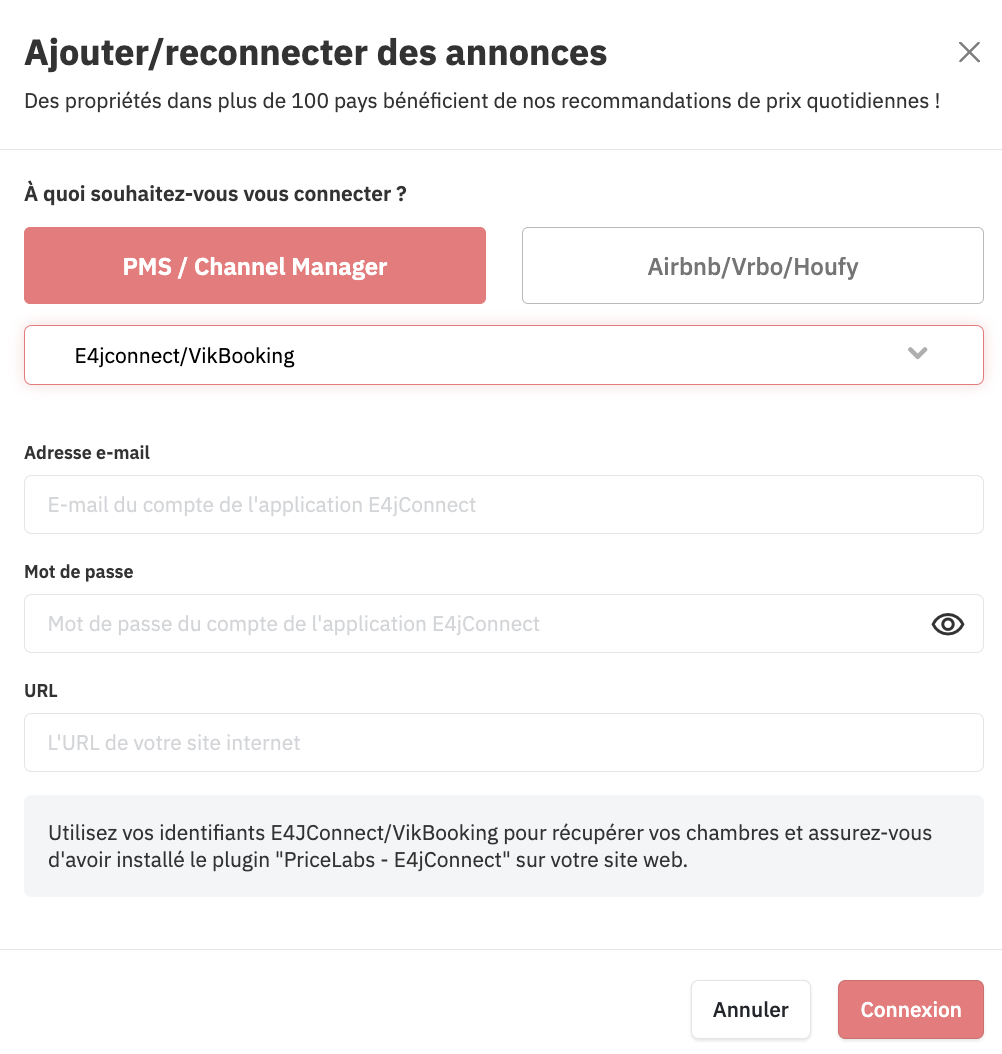Focus the Adresse e-mail input field
This screenshot has height=1054, width=1002.
pos(504,505)
